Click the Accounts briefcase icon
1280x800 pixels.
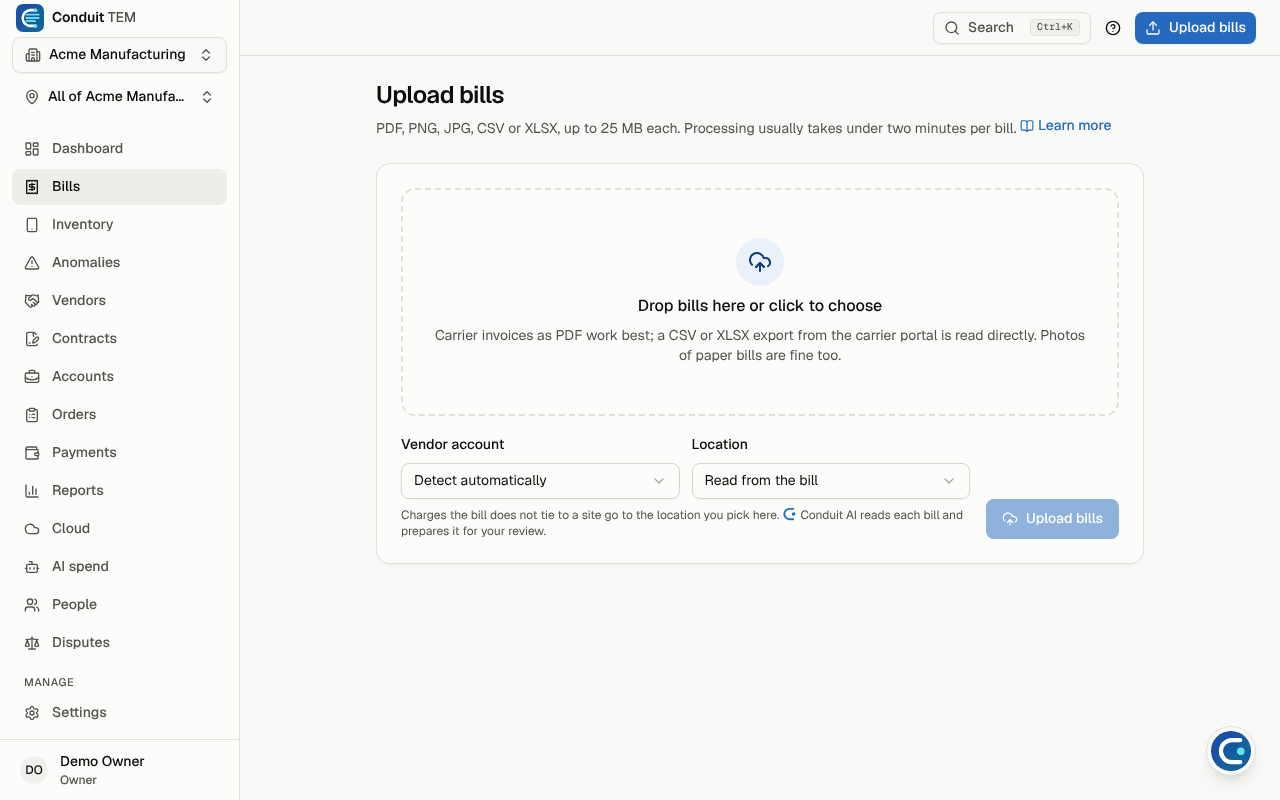coord(32,376)
